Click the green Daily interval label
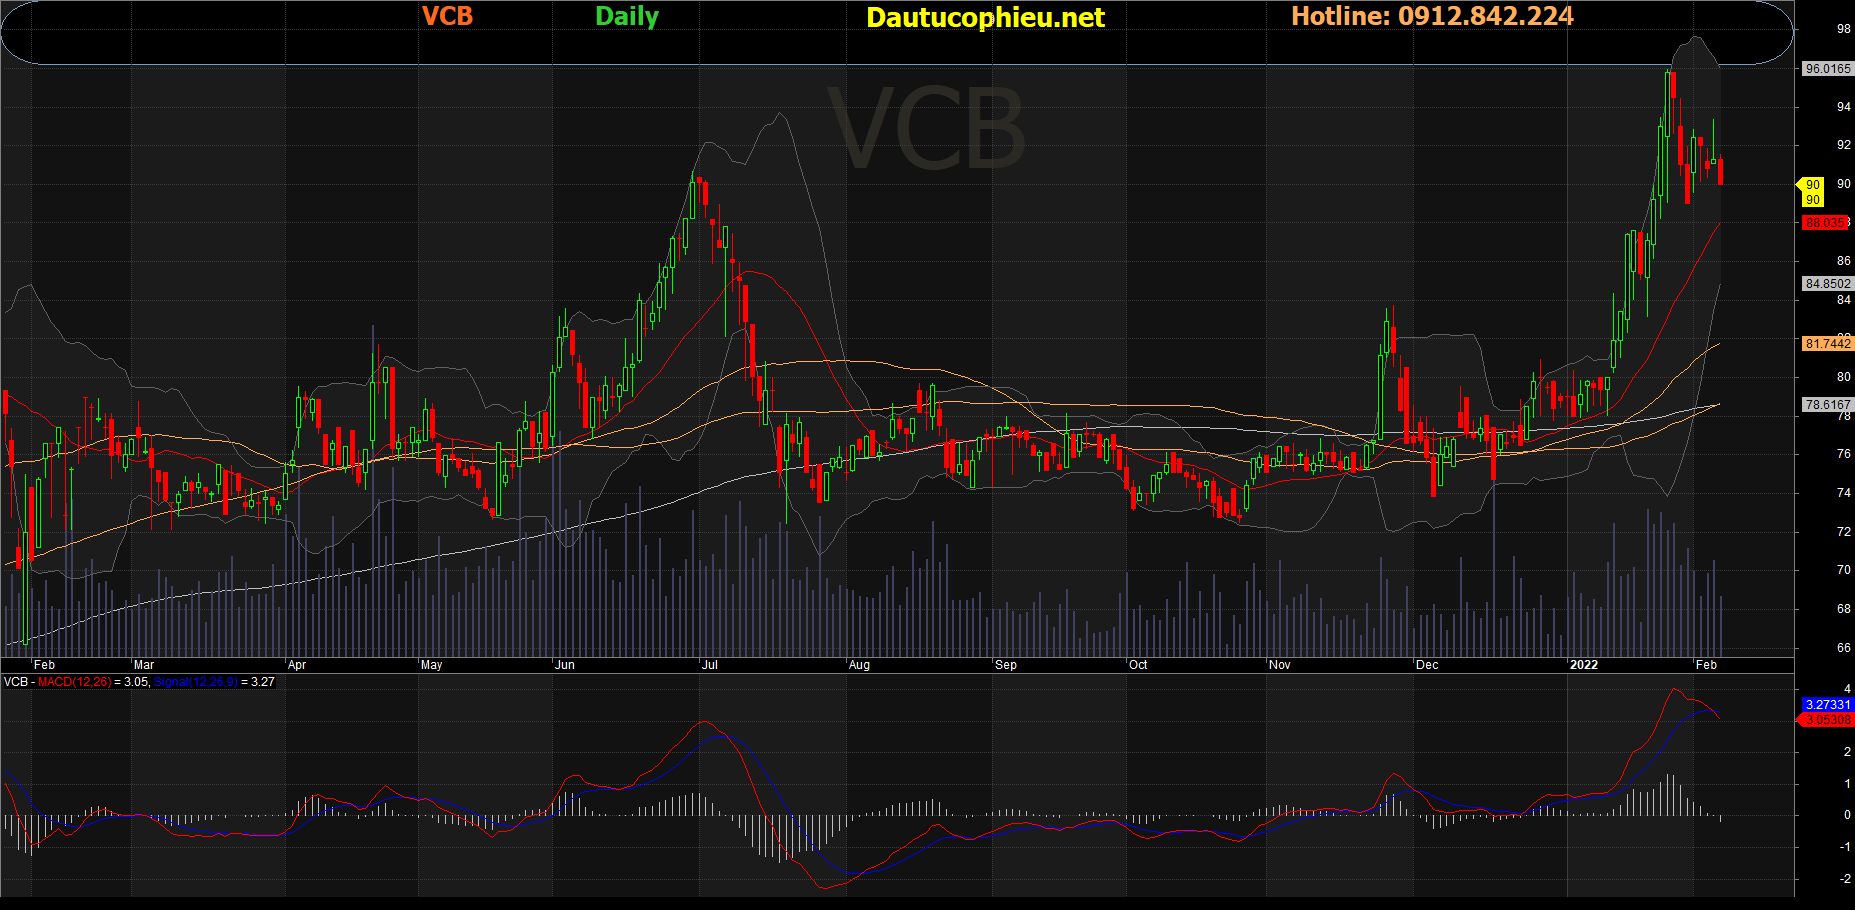Screen dimensions: 1855x910 627,17
